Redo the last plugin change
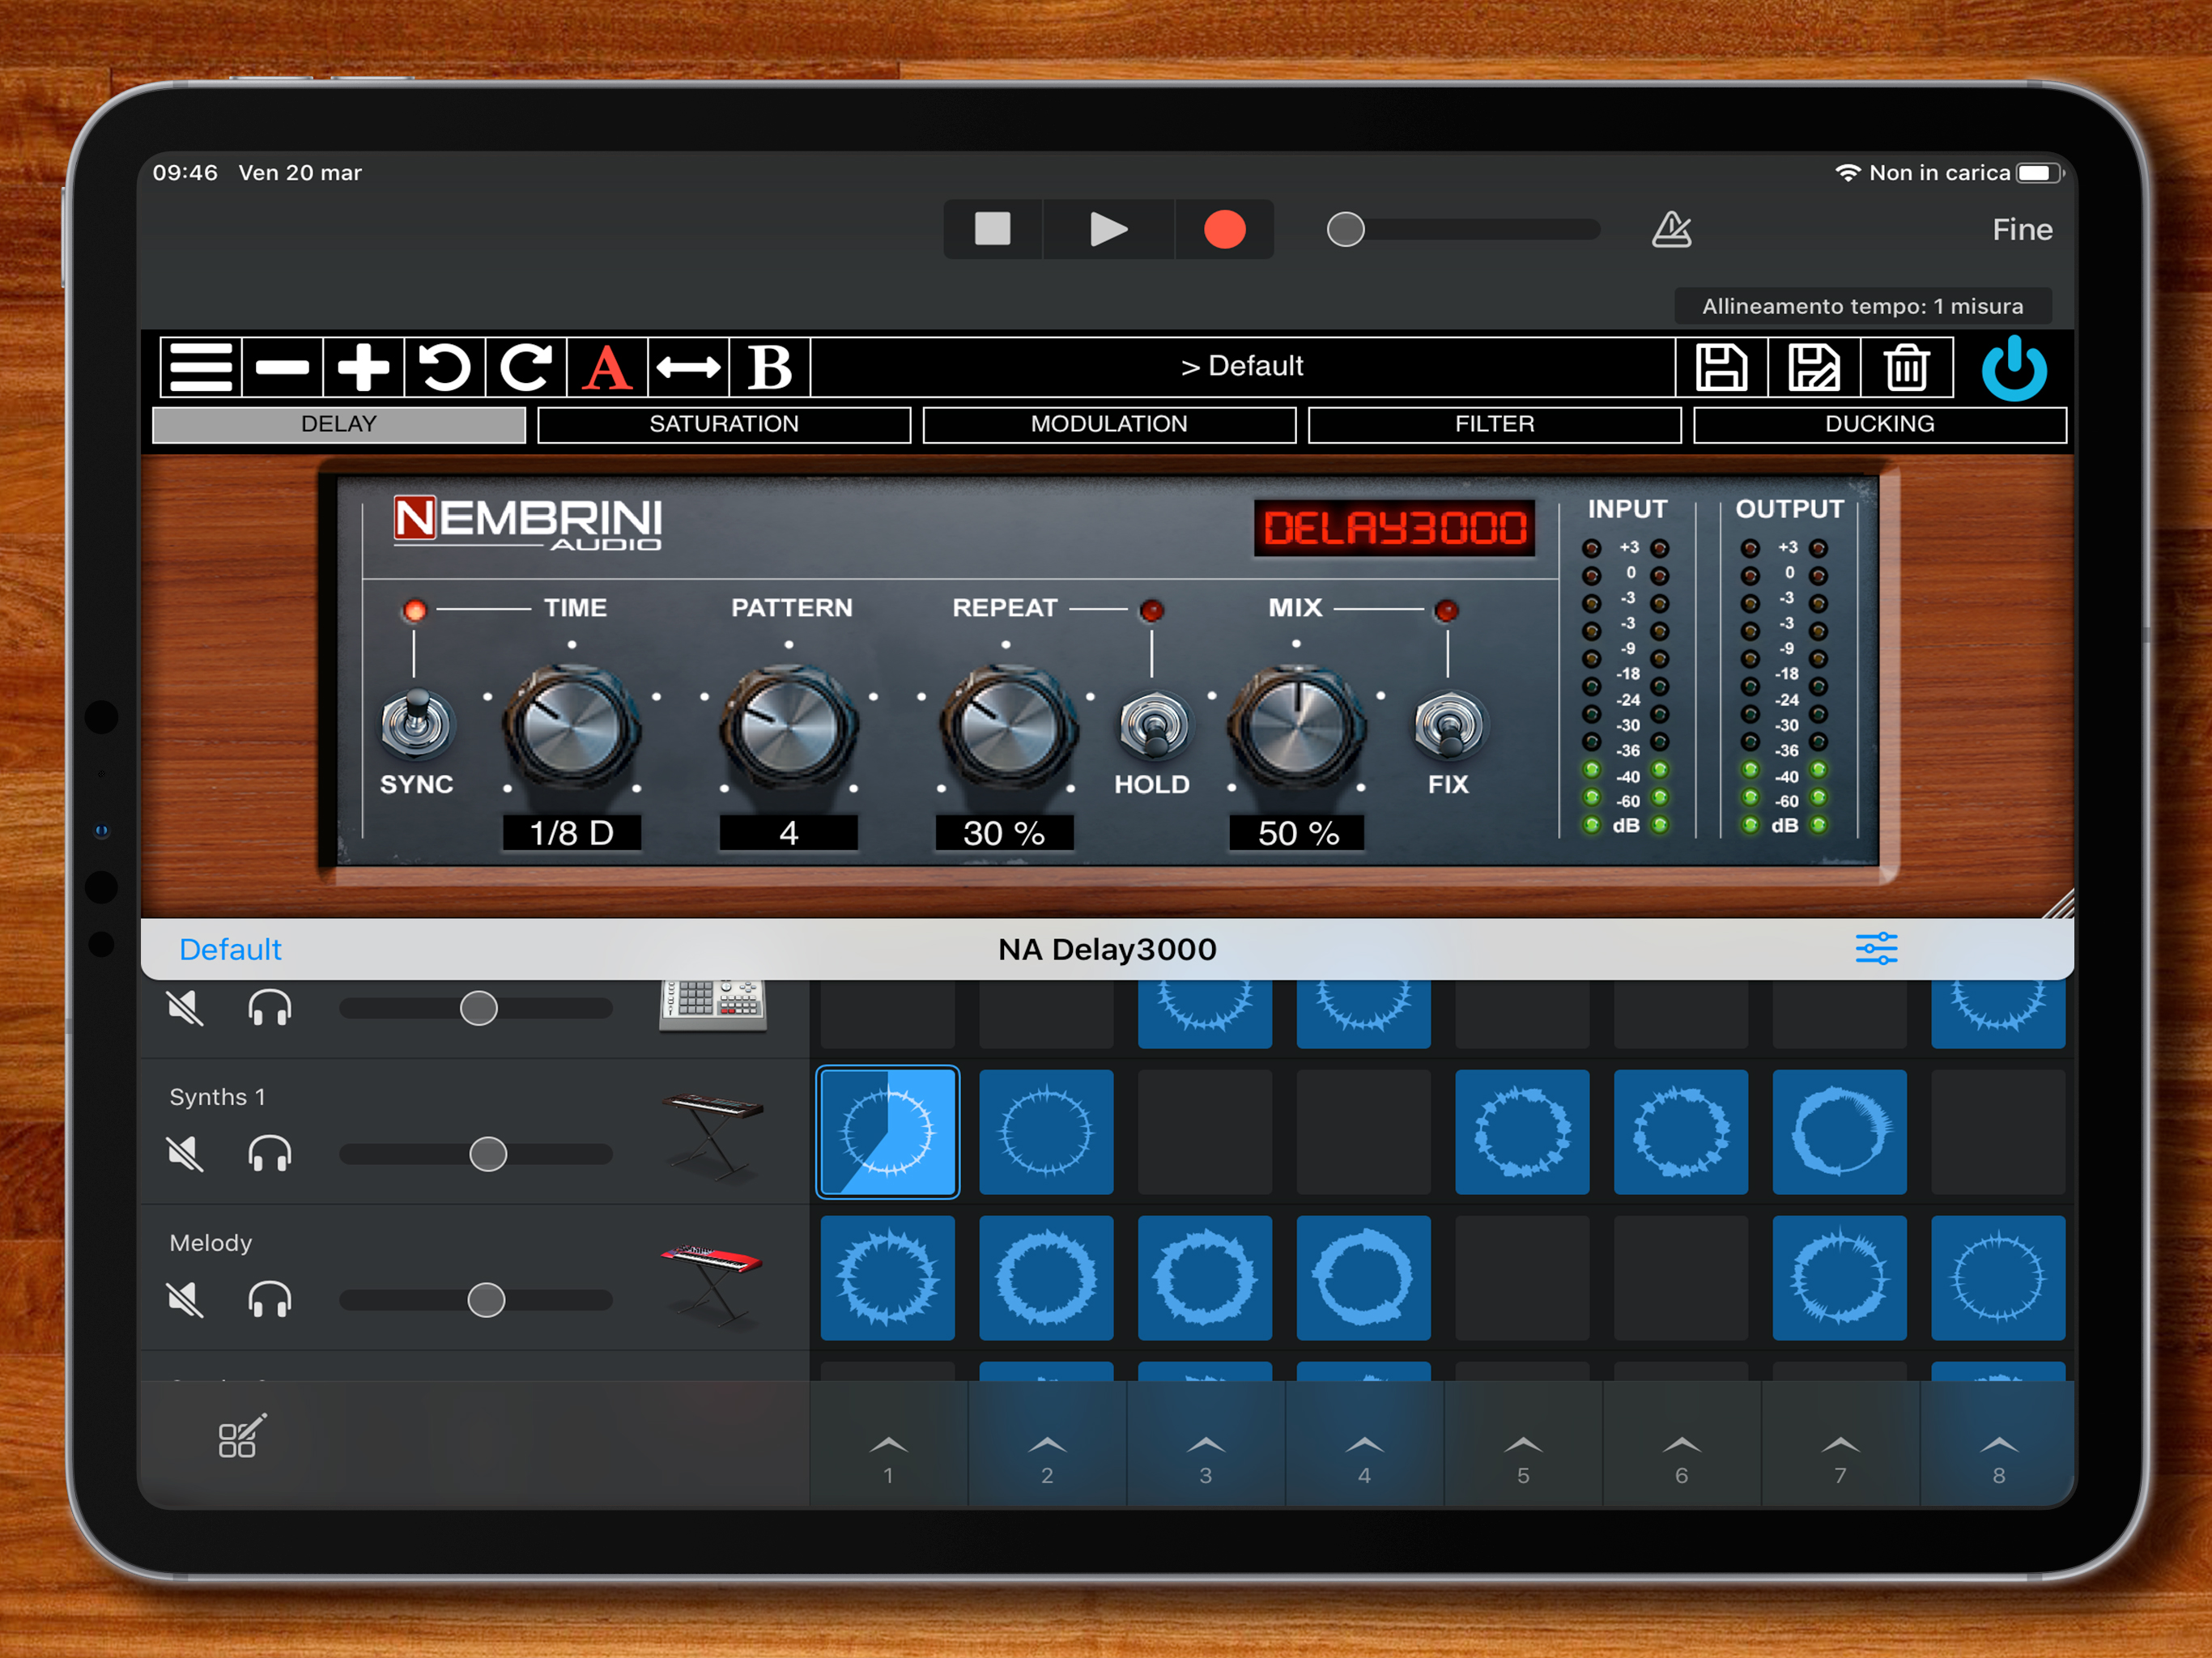 526,367
